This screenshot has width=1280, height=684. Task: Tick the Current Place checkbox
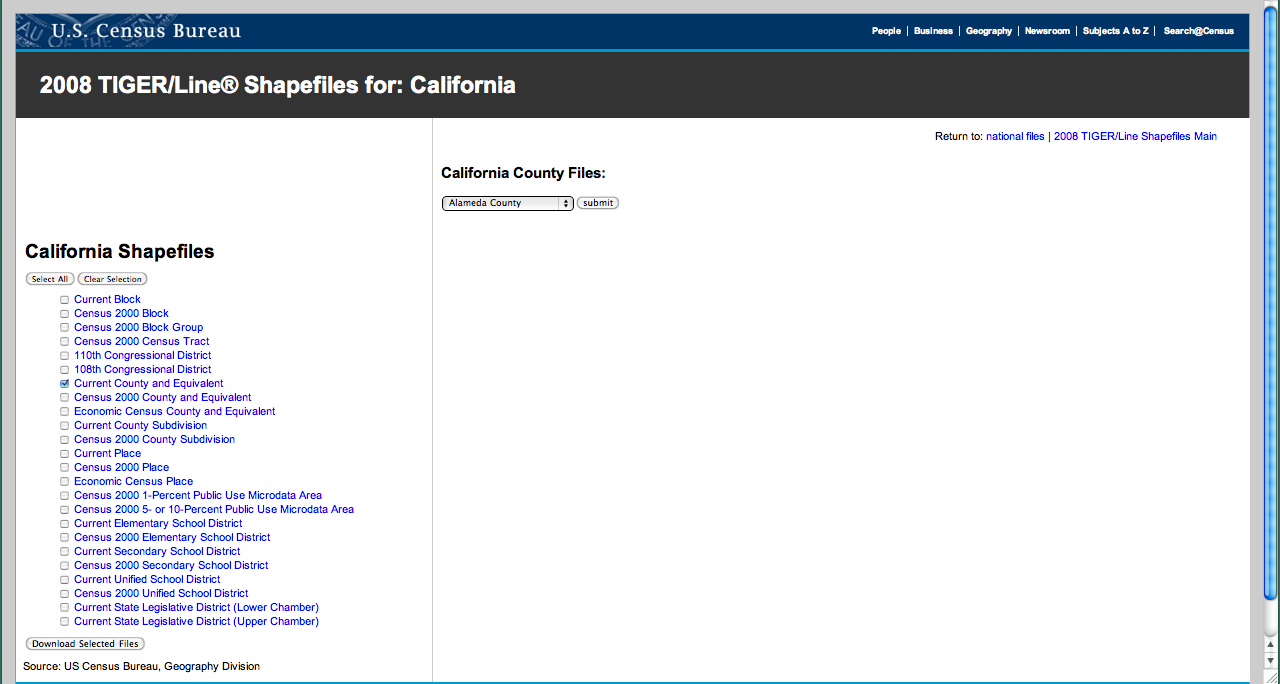[x=65, y=454]
